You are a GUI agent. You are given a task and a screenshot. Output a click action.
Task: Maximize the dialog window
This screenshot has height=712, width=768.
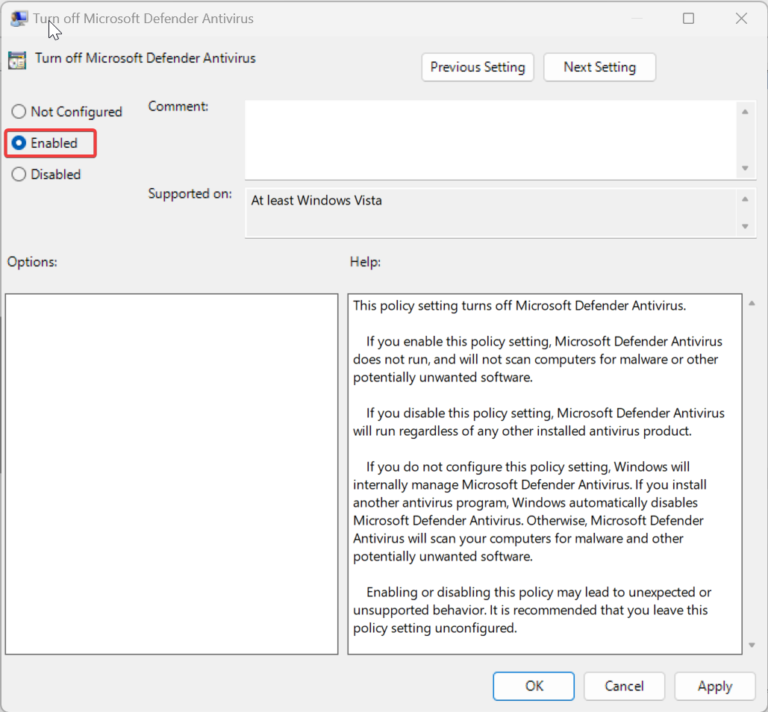coord(688,19)
